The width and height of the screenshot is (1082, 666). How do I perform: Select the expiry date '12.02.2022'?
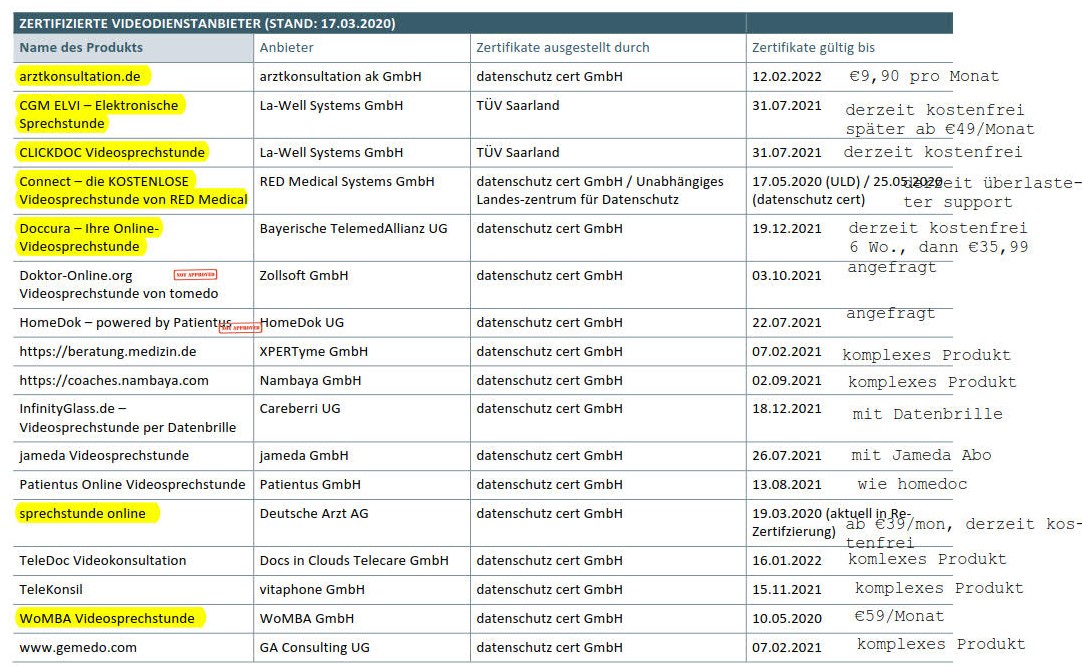pos(787,77)
